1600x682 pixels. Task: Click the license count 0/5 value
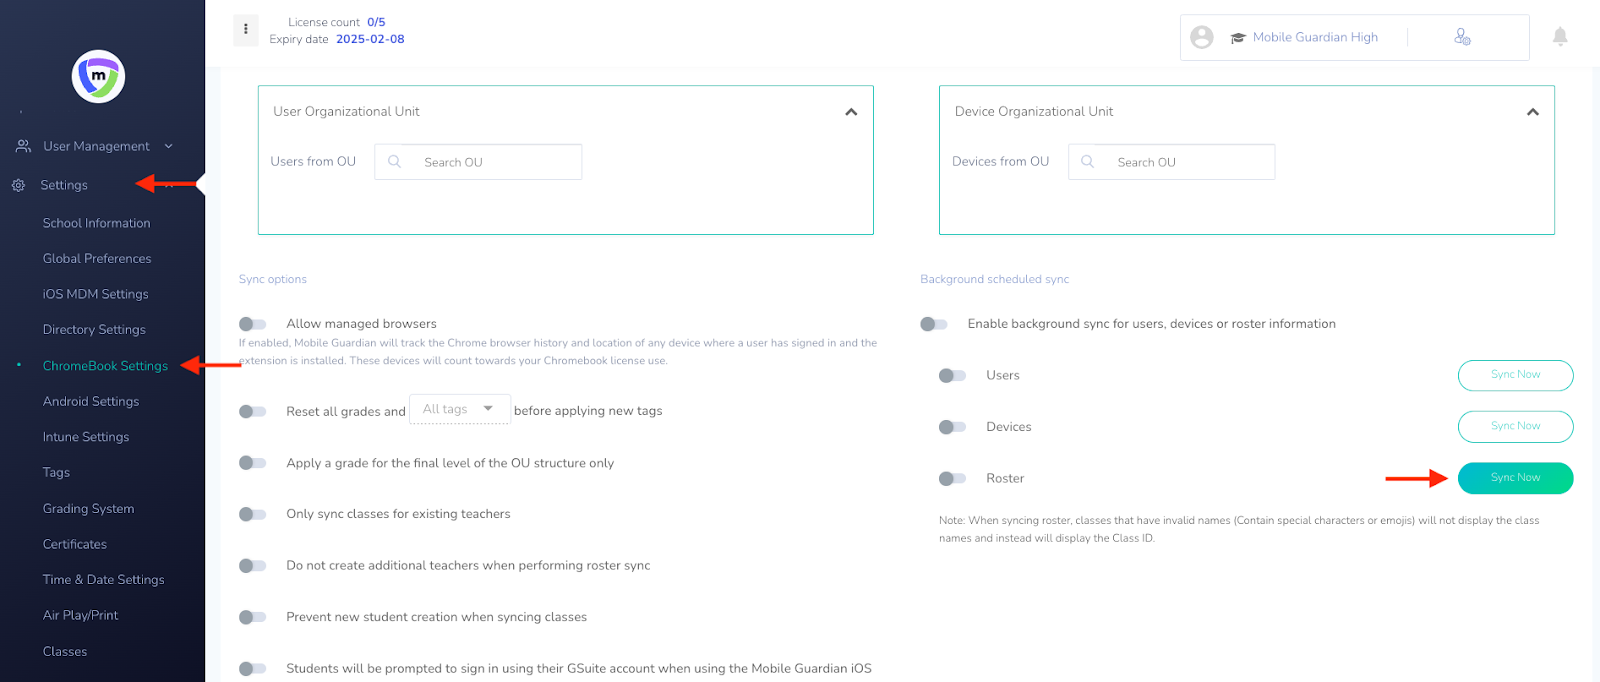click(376, 22)
